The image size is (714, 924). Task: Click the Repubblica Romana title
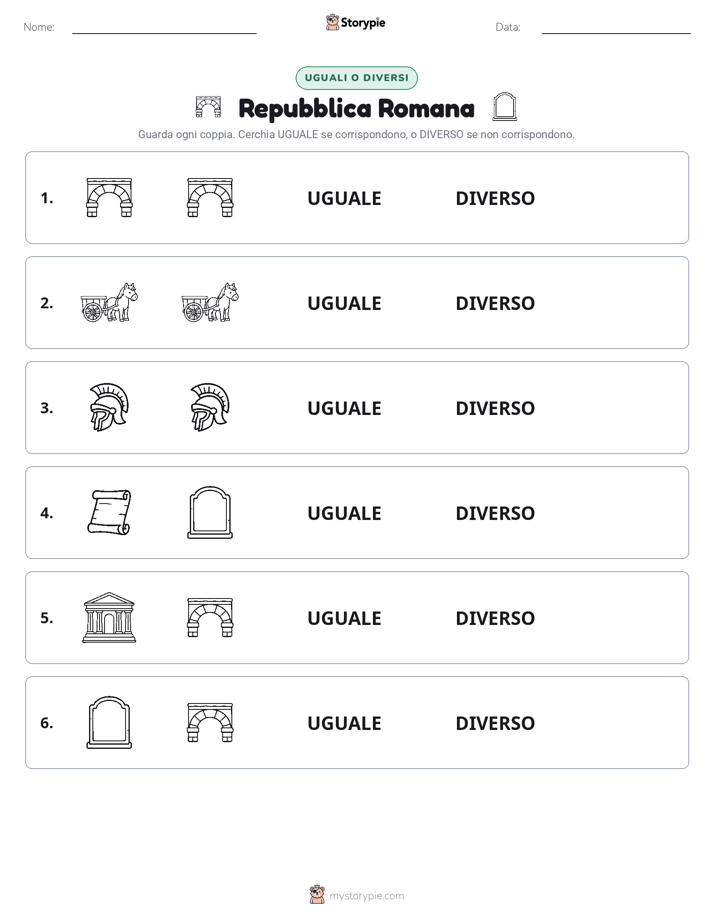[x=356, y=108]
